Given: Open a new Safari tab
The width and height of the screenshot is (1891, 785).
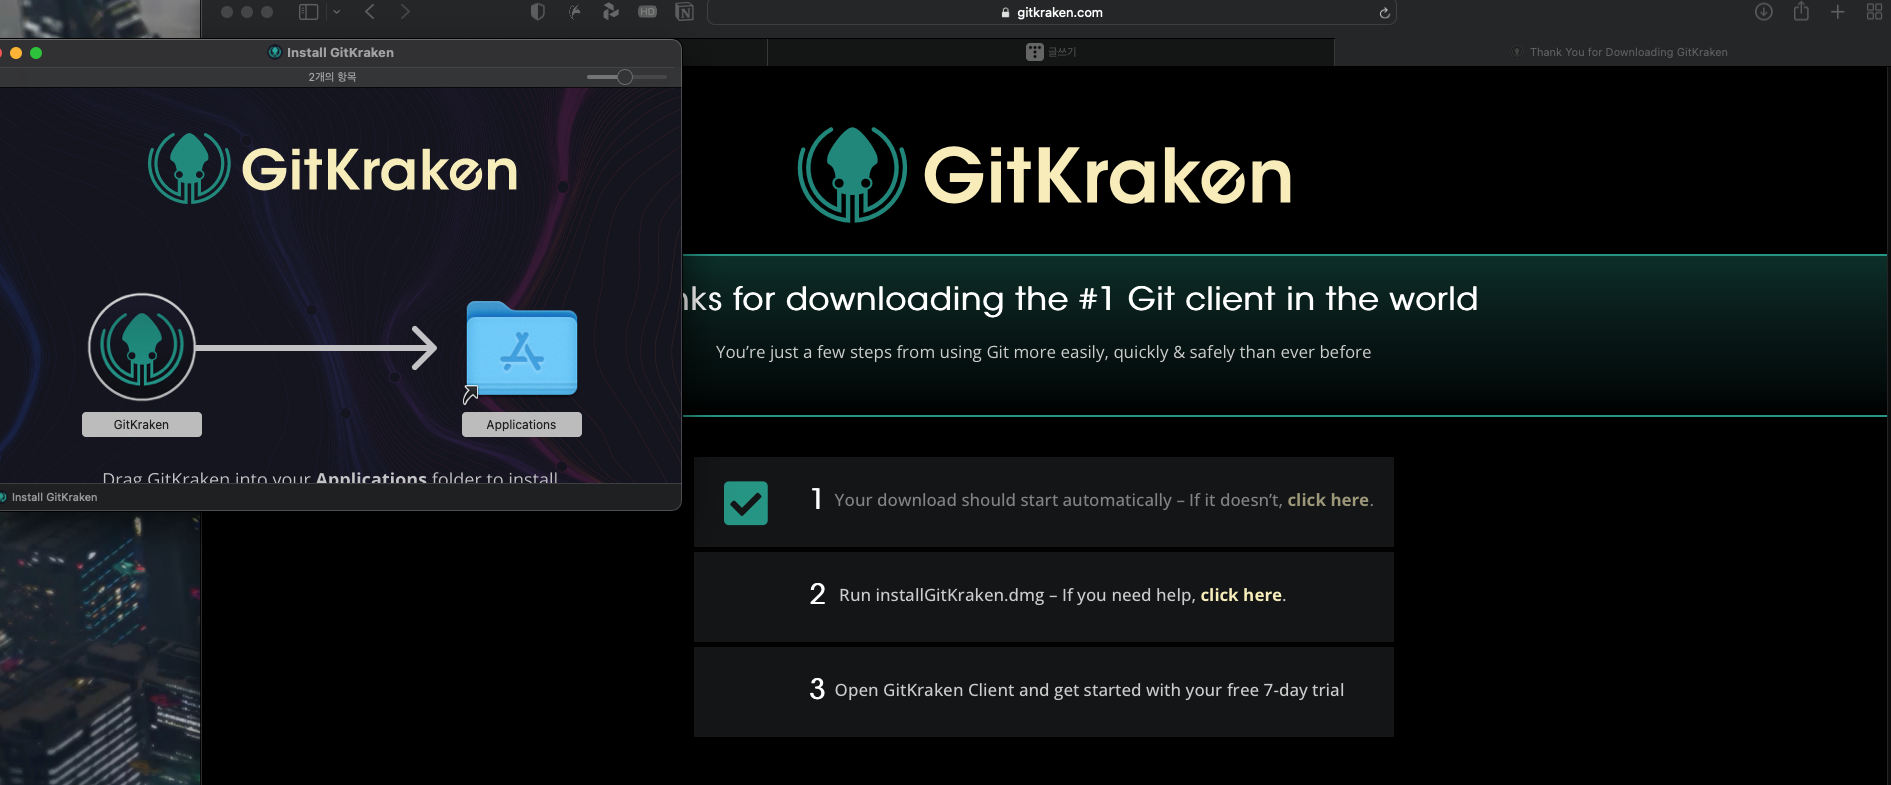Looking at the screenshot, I should pos(1838,12).
